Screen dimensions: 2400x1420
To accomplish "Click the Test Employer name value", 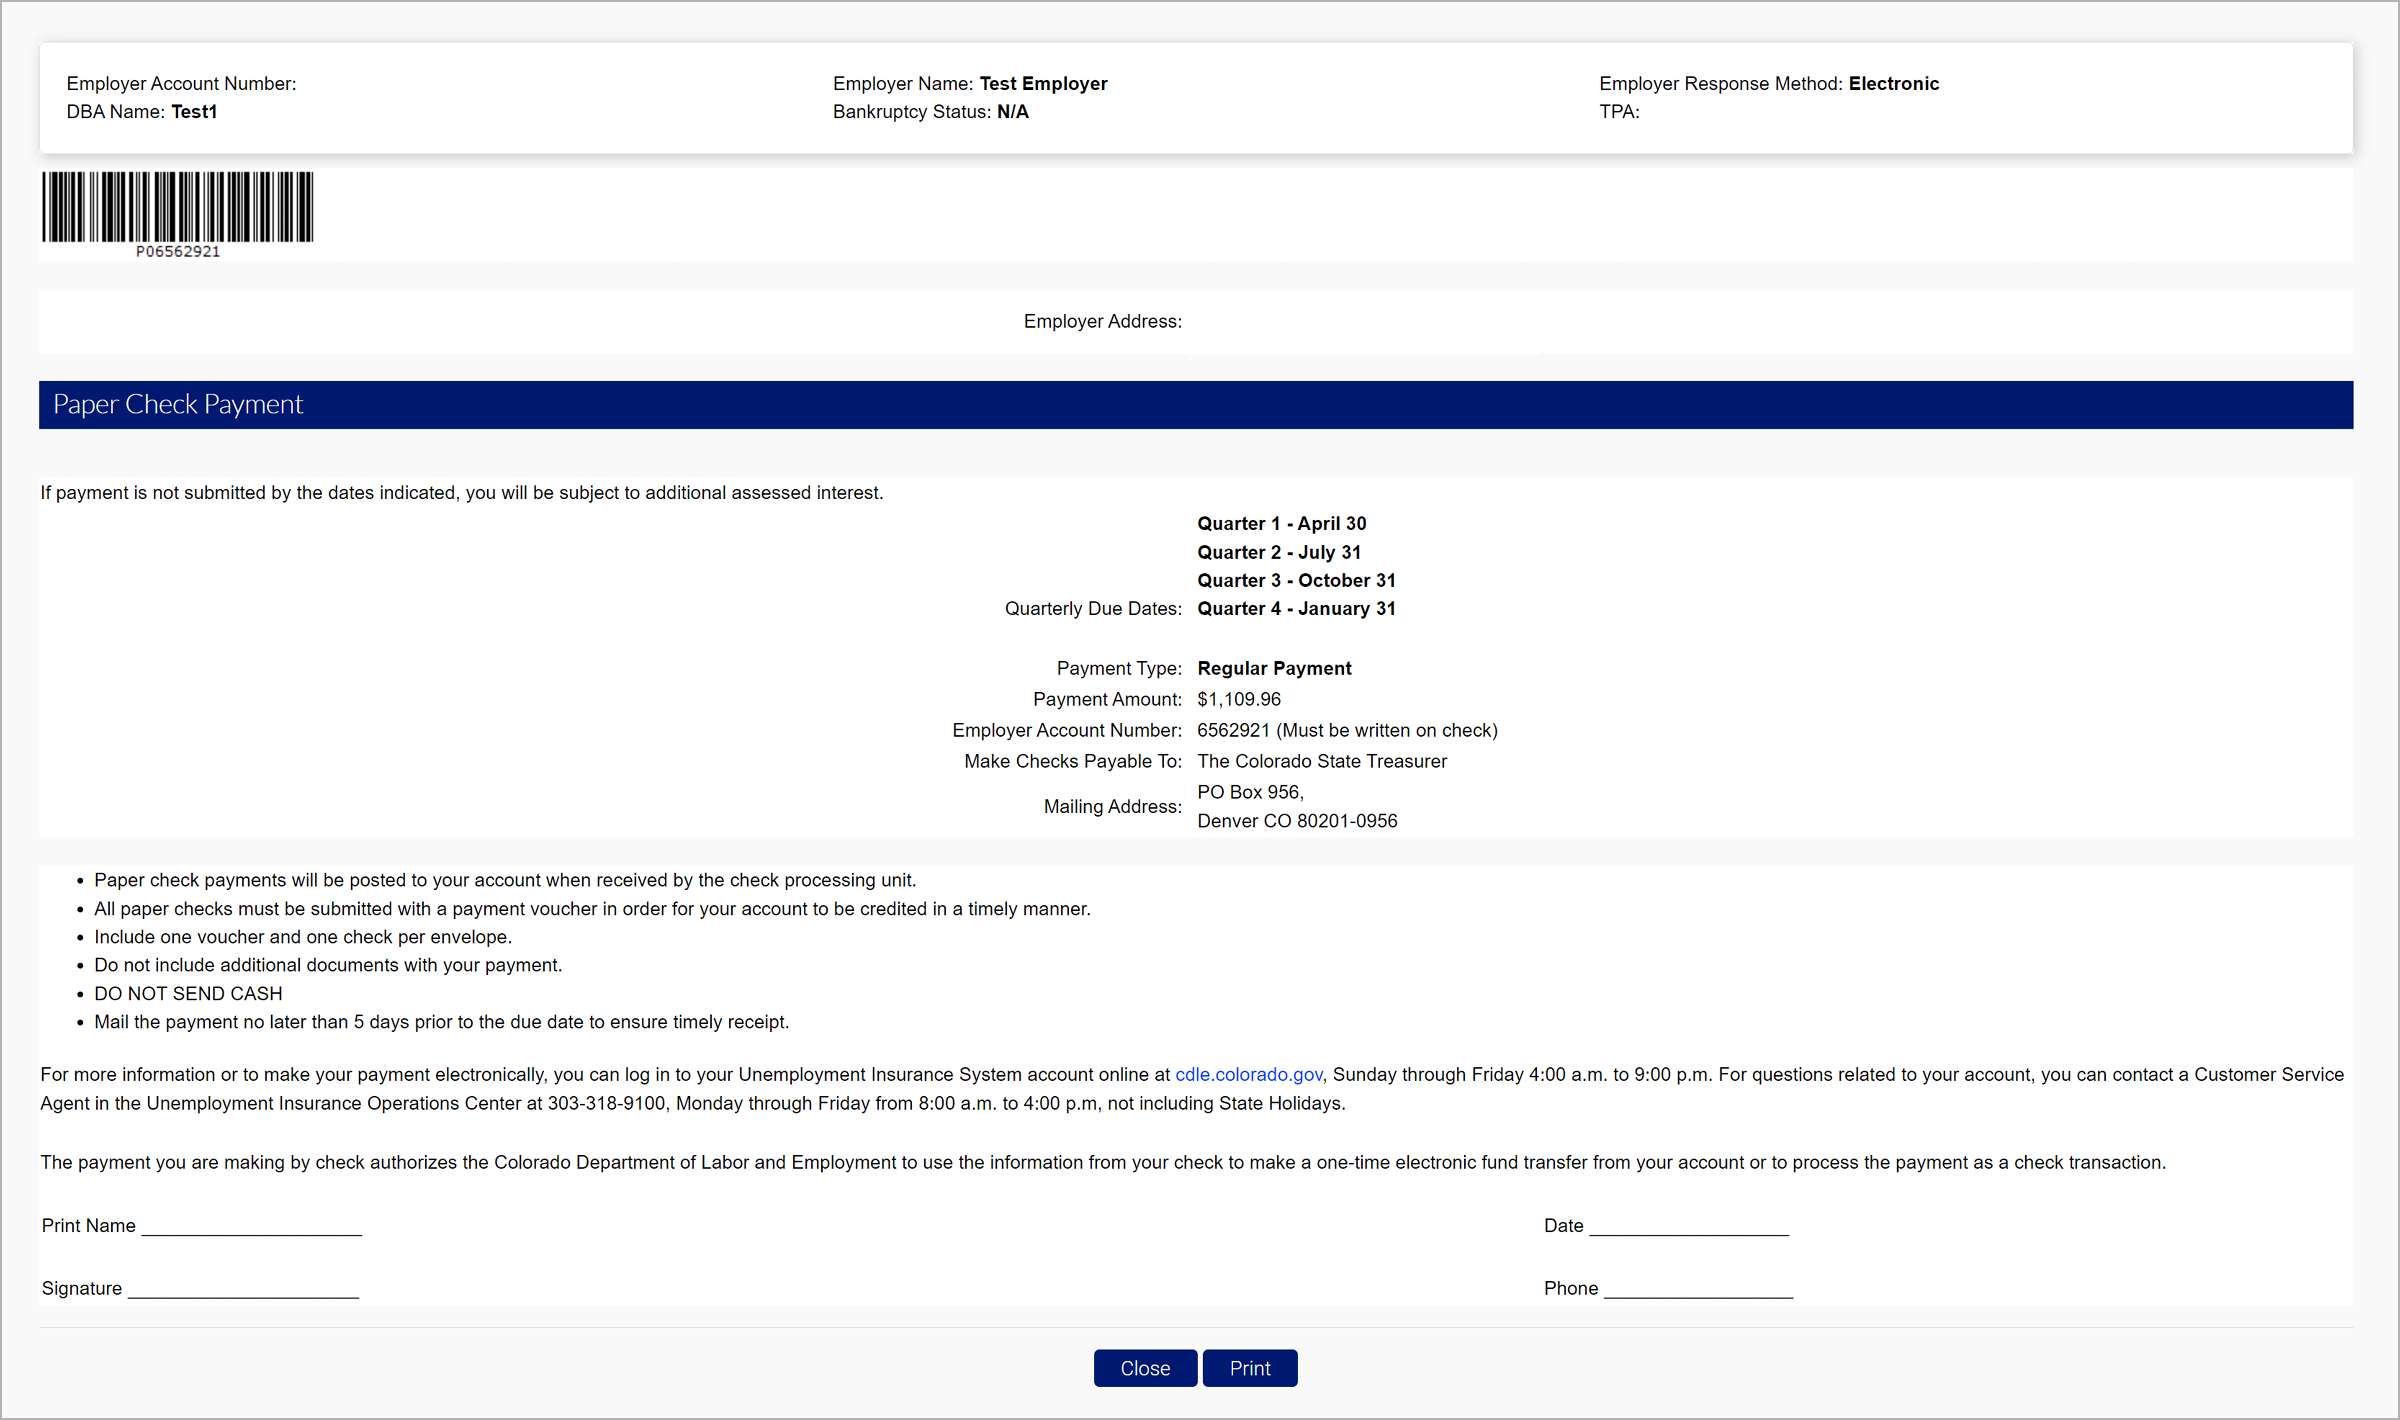I will [1043, 84].
